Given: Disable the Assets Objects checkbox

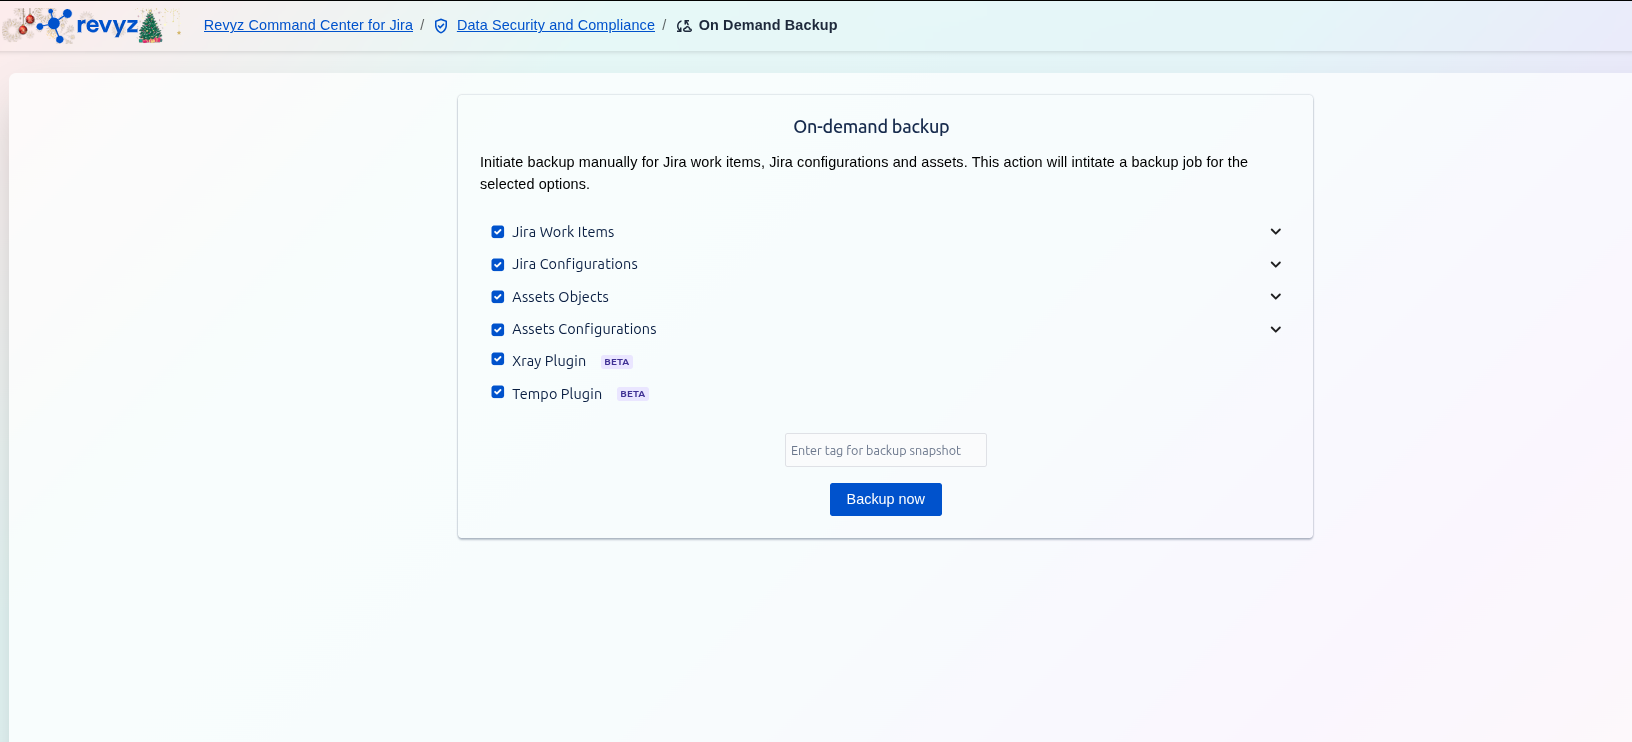Looking at the screenshot, I should 498,297.
